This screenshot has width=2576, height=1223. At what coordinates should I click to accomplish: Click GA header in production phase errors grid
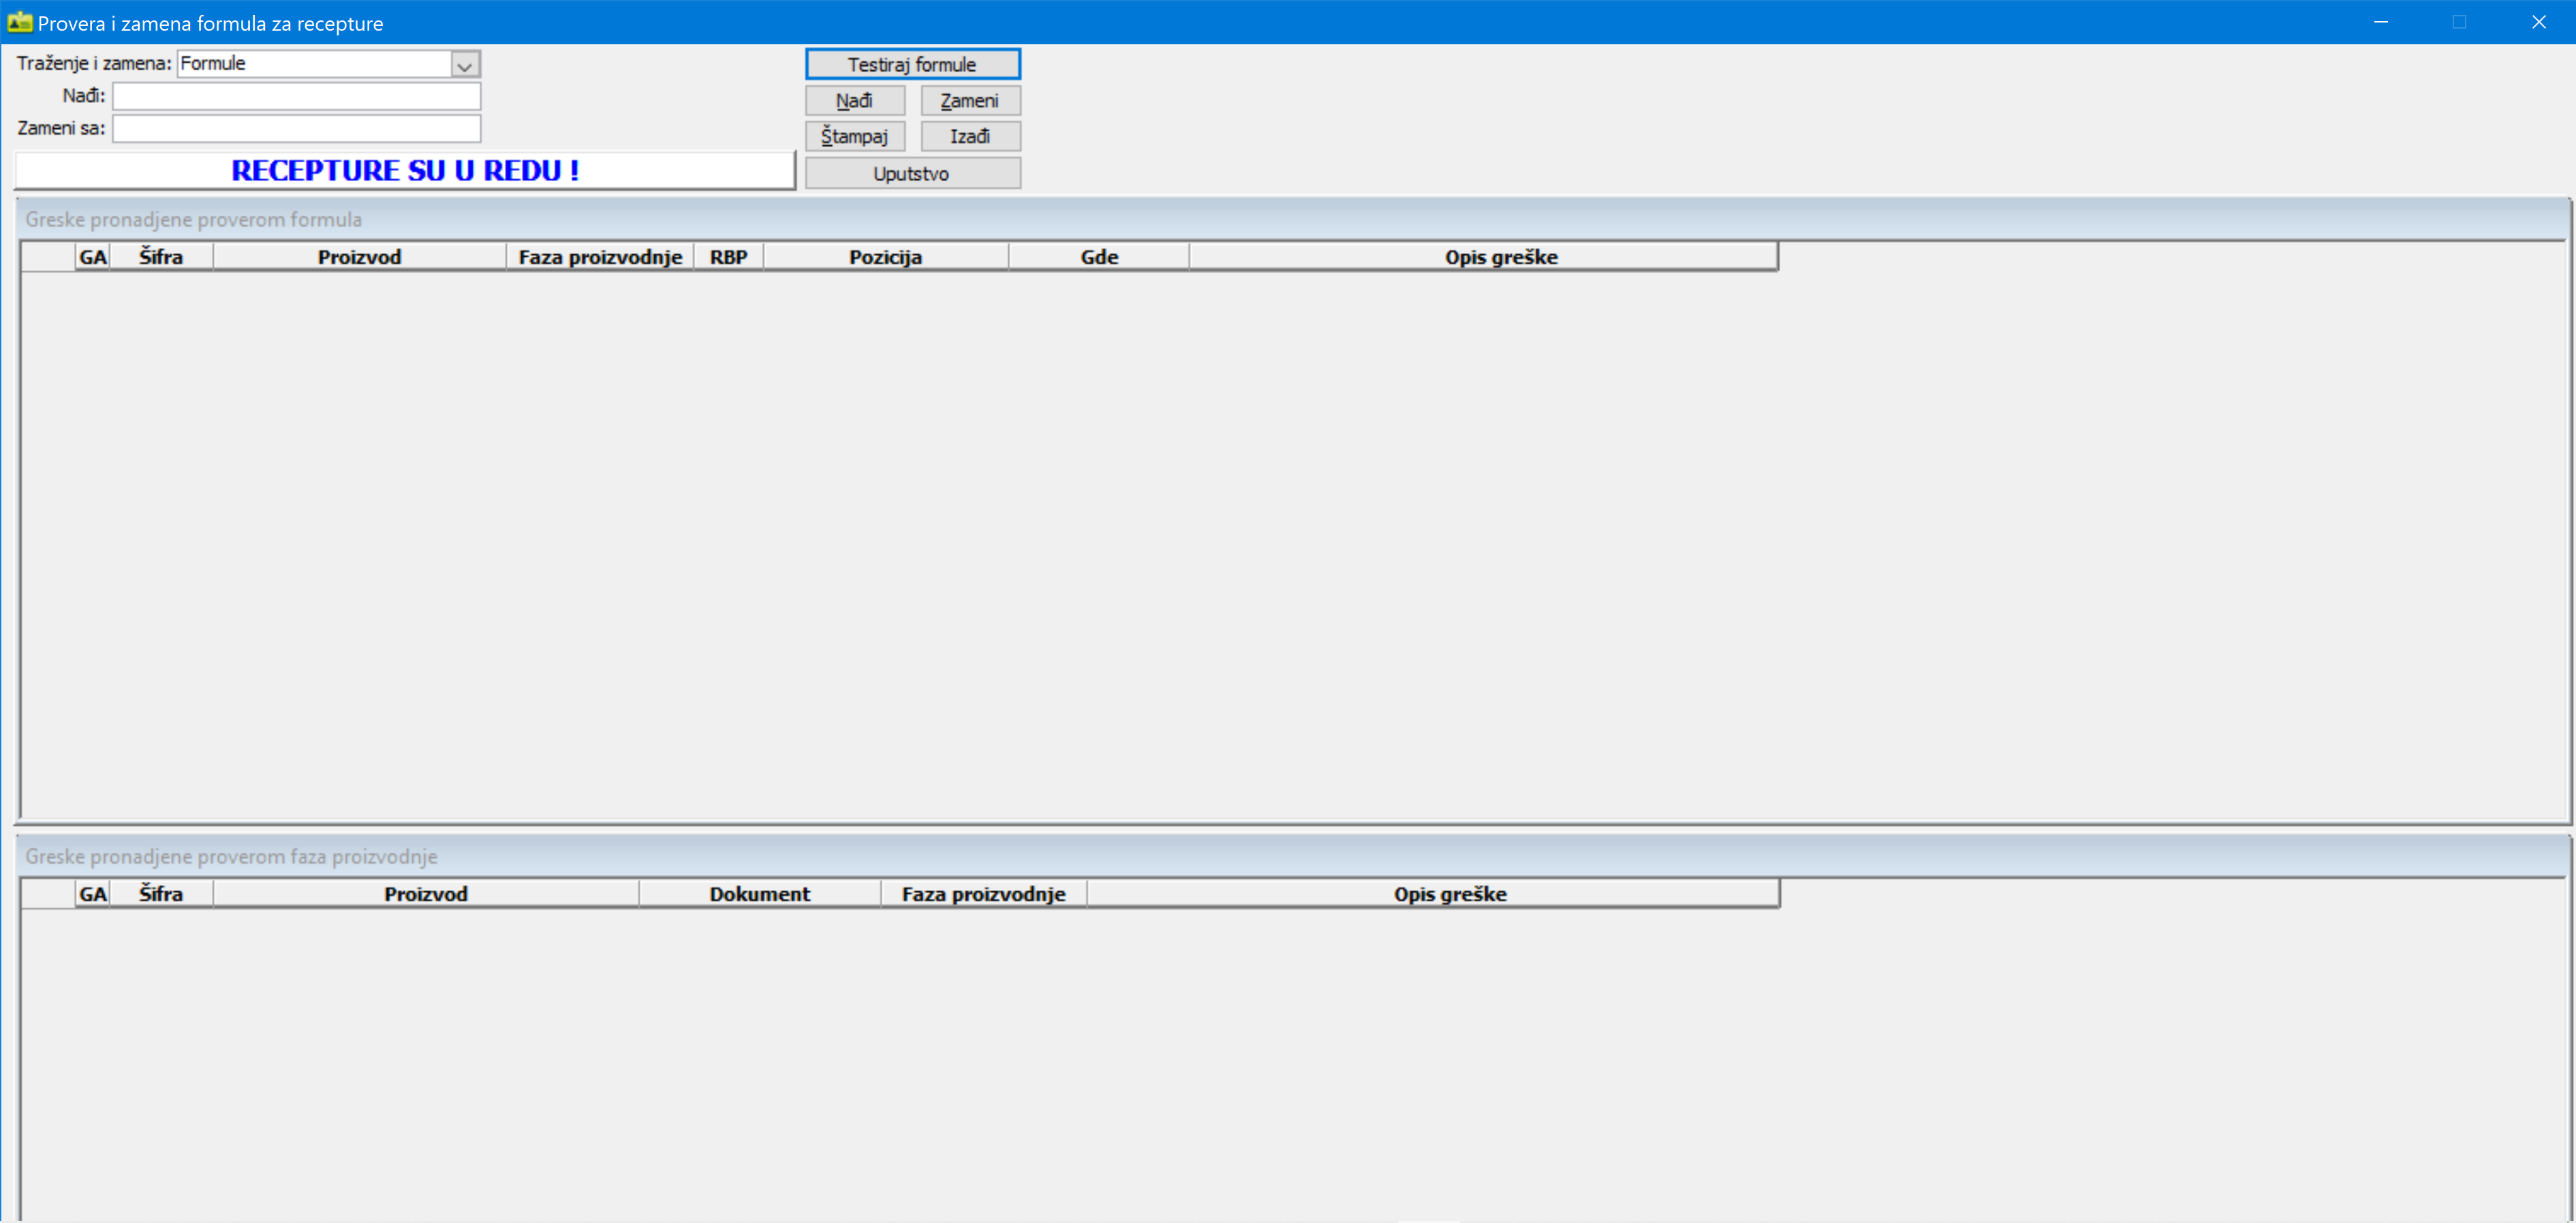coord(93,894)
